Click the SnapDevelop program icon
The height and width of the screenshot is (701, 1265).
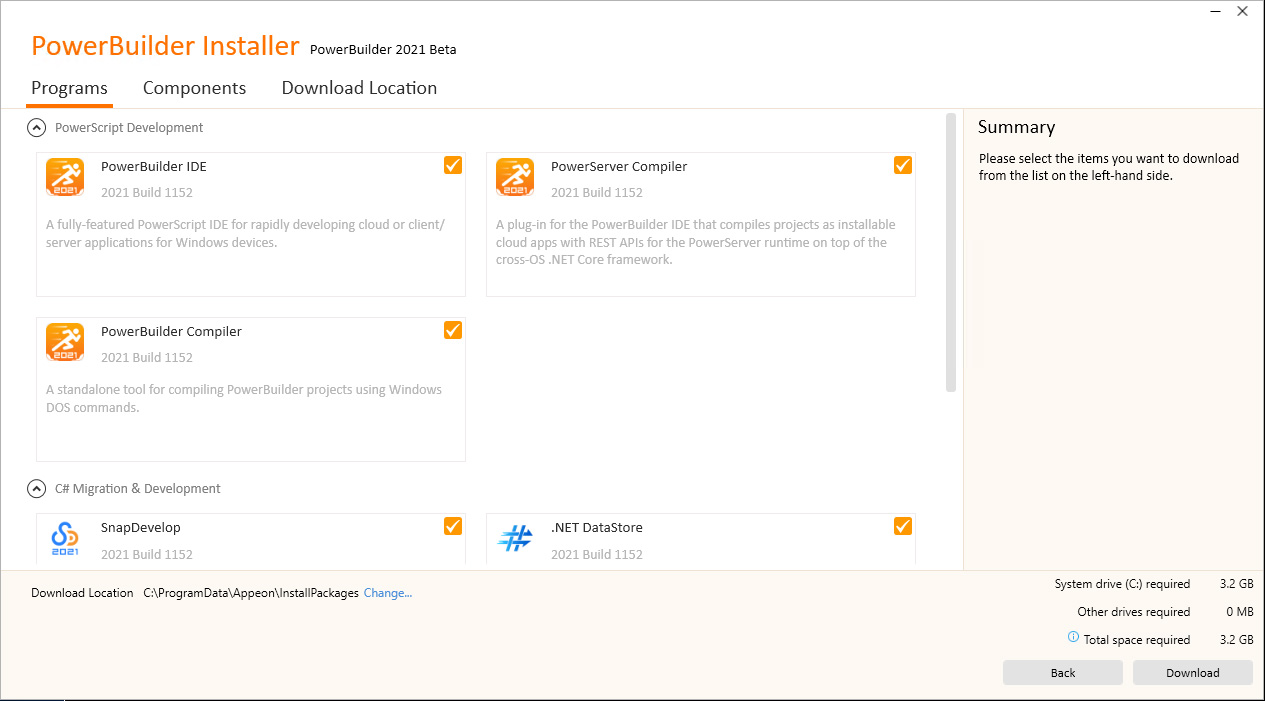pyautogui.click(x=65, y=538)
